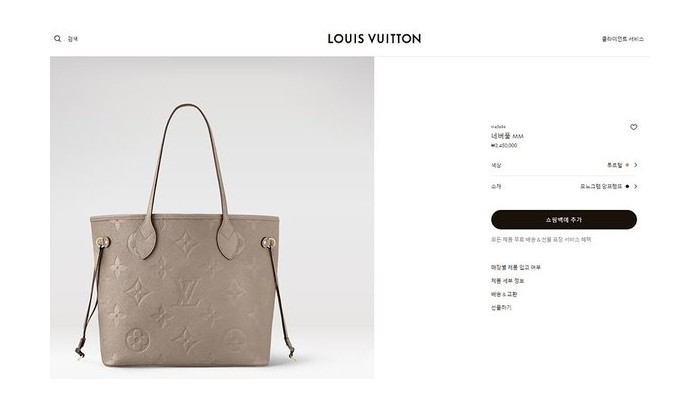Select the 투르털 color value
700x408 pixels.
click(x=614, y=165)
